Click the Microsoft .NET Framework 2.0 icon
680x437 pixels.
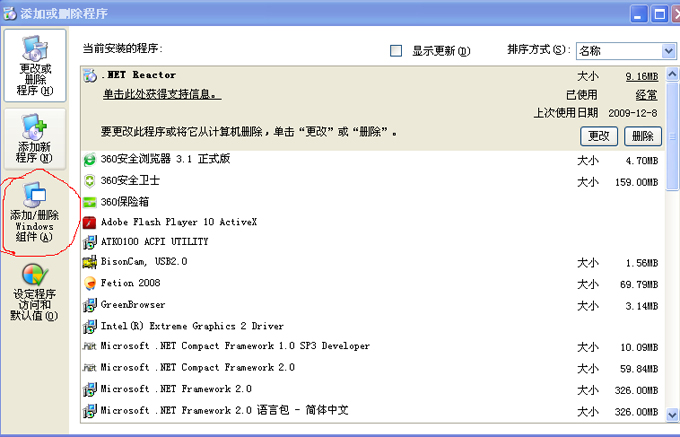89,389
